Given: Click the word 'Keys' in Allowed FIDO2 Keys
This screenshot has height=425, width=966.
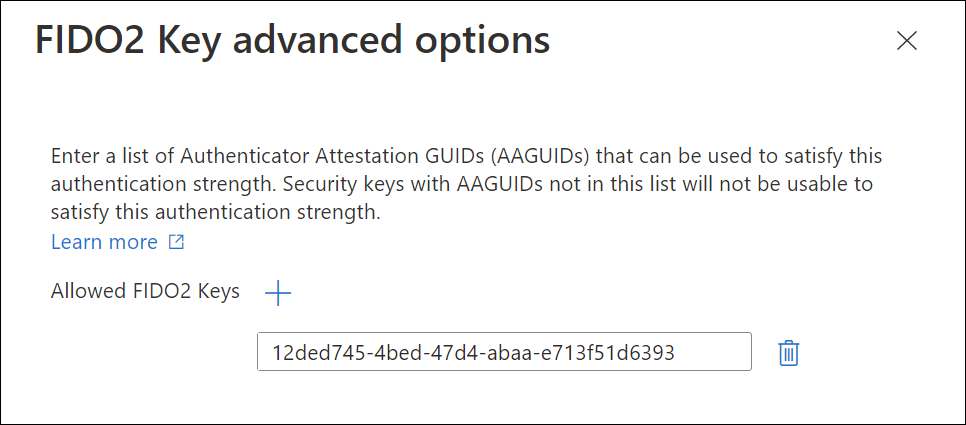Looking at the screenshot, I should [219, 291].
